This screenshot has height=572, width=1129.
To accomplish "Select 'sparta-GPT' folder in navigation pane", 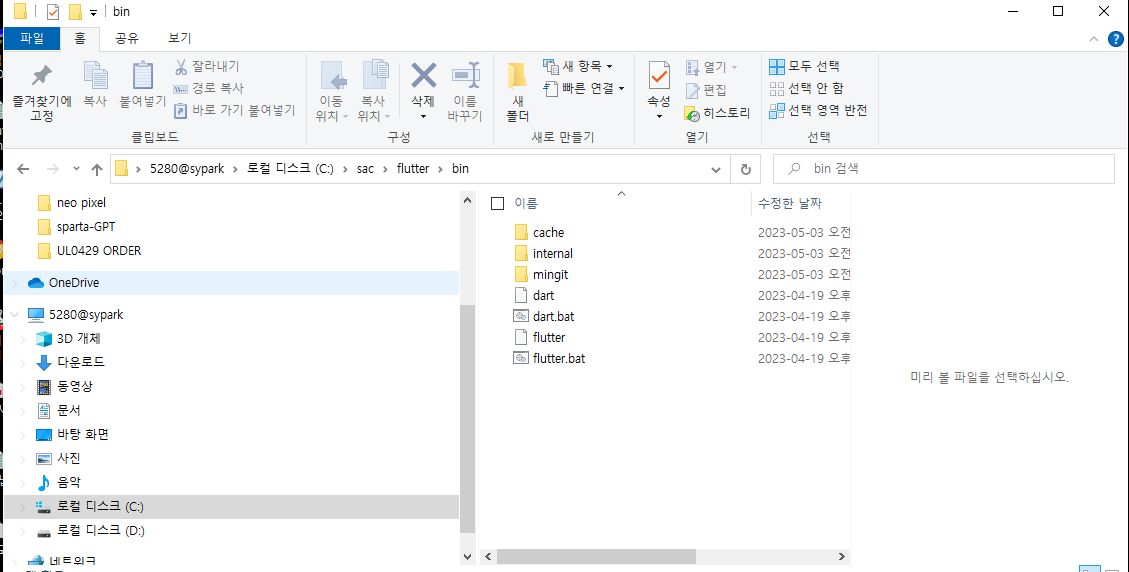I will (86, 227).
